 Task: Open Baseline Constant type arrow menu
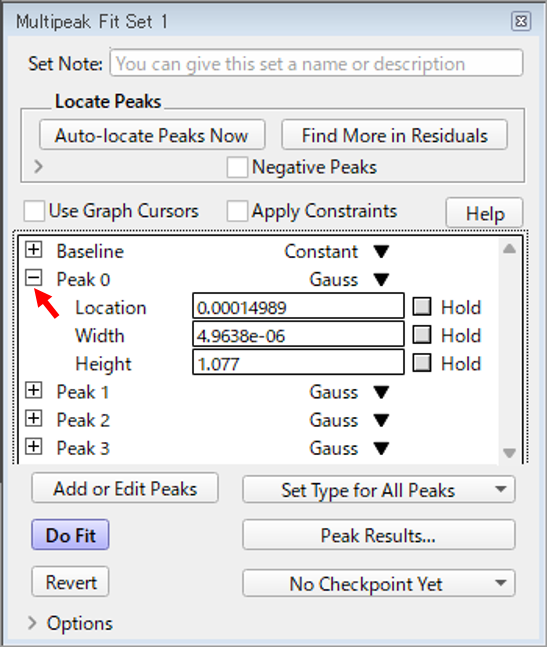pos(381,251)
